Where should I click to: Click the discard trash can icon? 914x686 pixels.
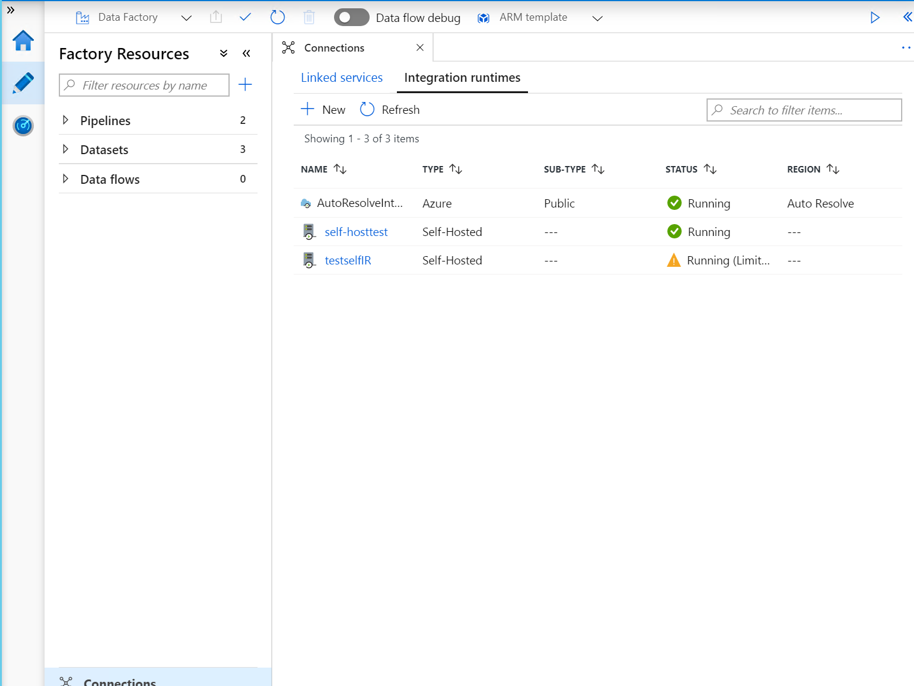point(309,17)
